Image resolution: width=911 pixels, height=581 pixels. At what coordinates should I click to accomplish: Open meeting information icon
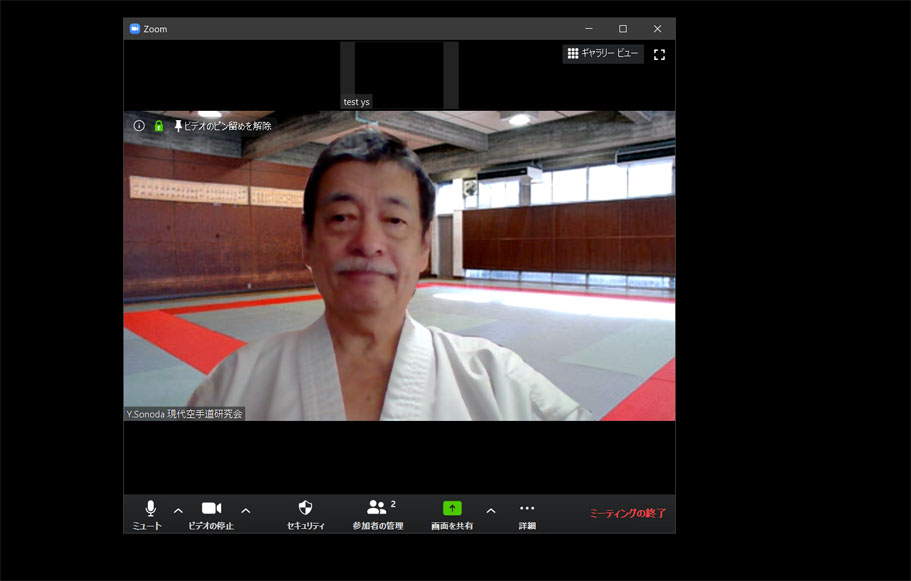(x=139, y=126)
